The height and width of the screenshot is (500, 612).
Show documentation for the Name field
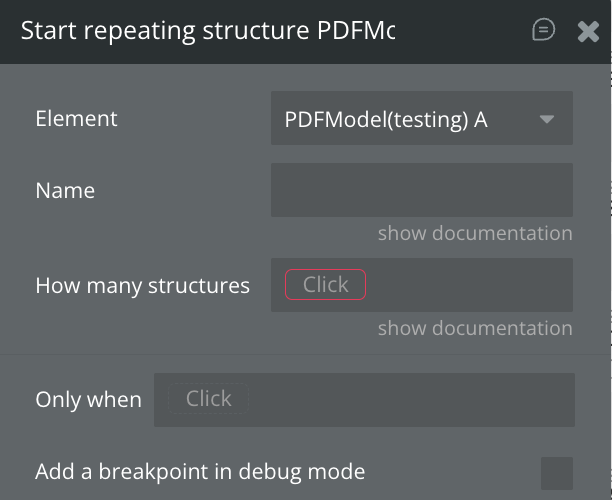pyautogui.click(x=475, y=233)
